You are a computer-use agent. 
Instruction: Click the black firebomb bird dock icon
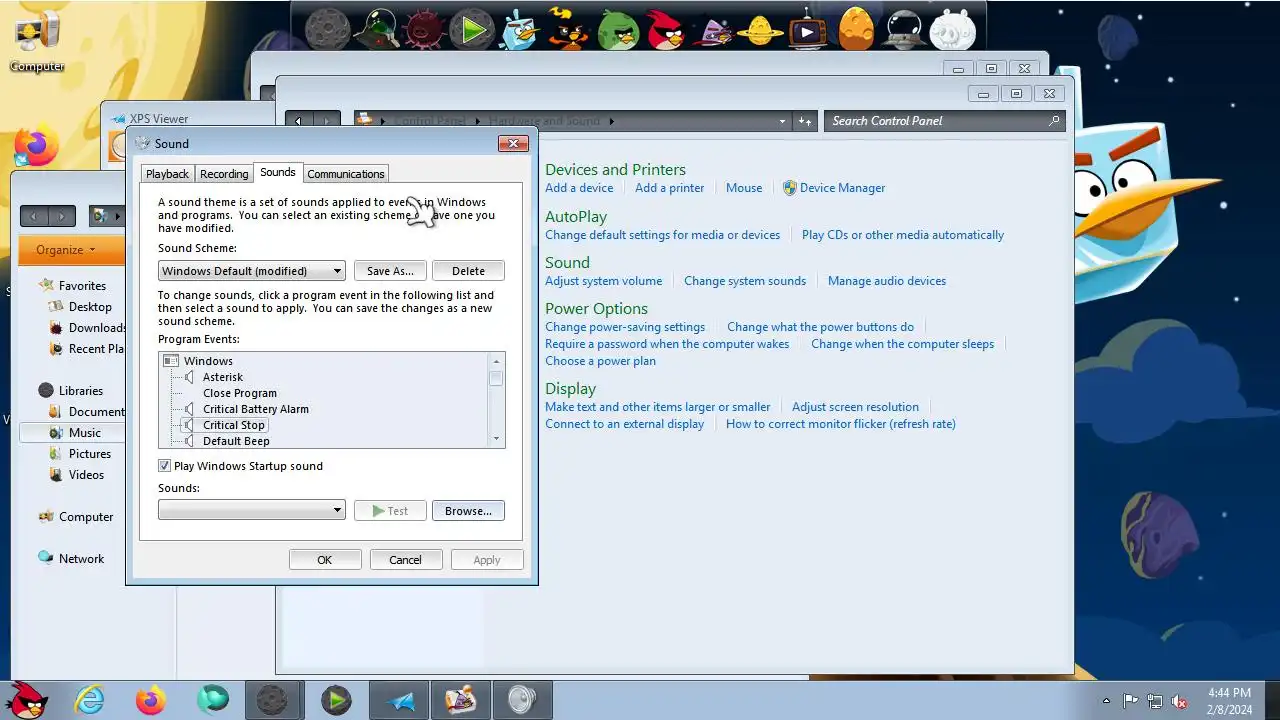[569, 29]
